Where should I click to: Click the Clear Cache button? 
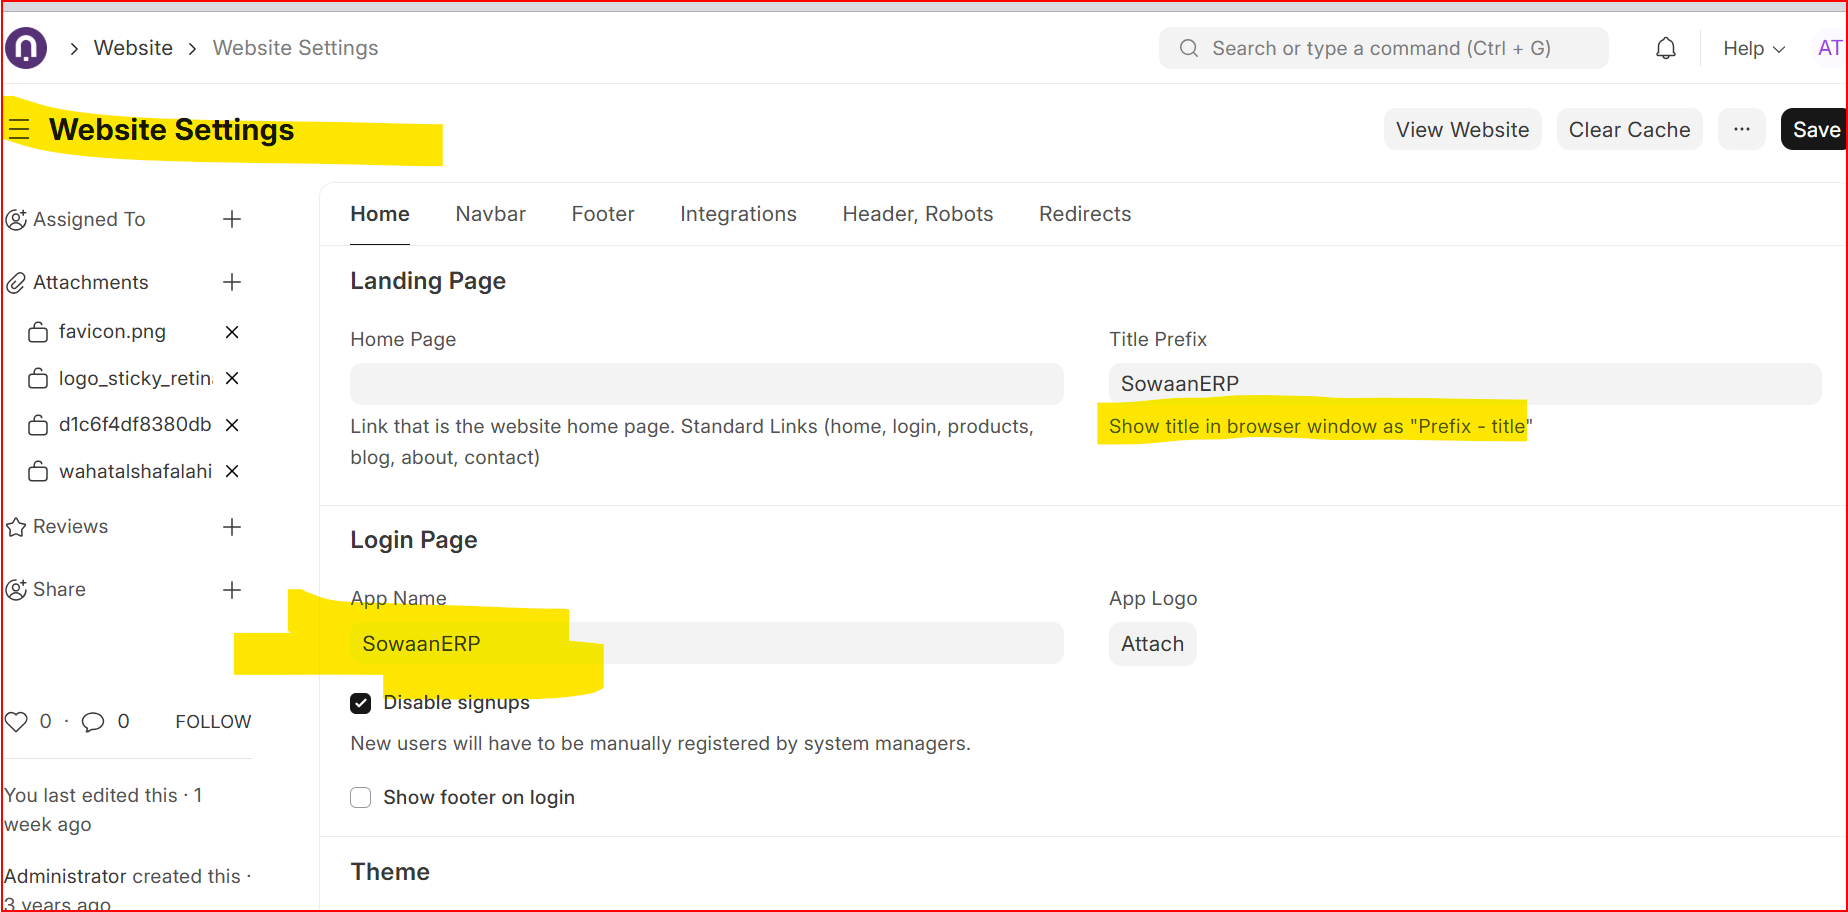[x=1630, y=129]
